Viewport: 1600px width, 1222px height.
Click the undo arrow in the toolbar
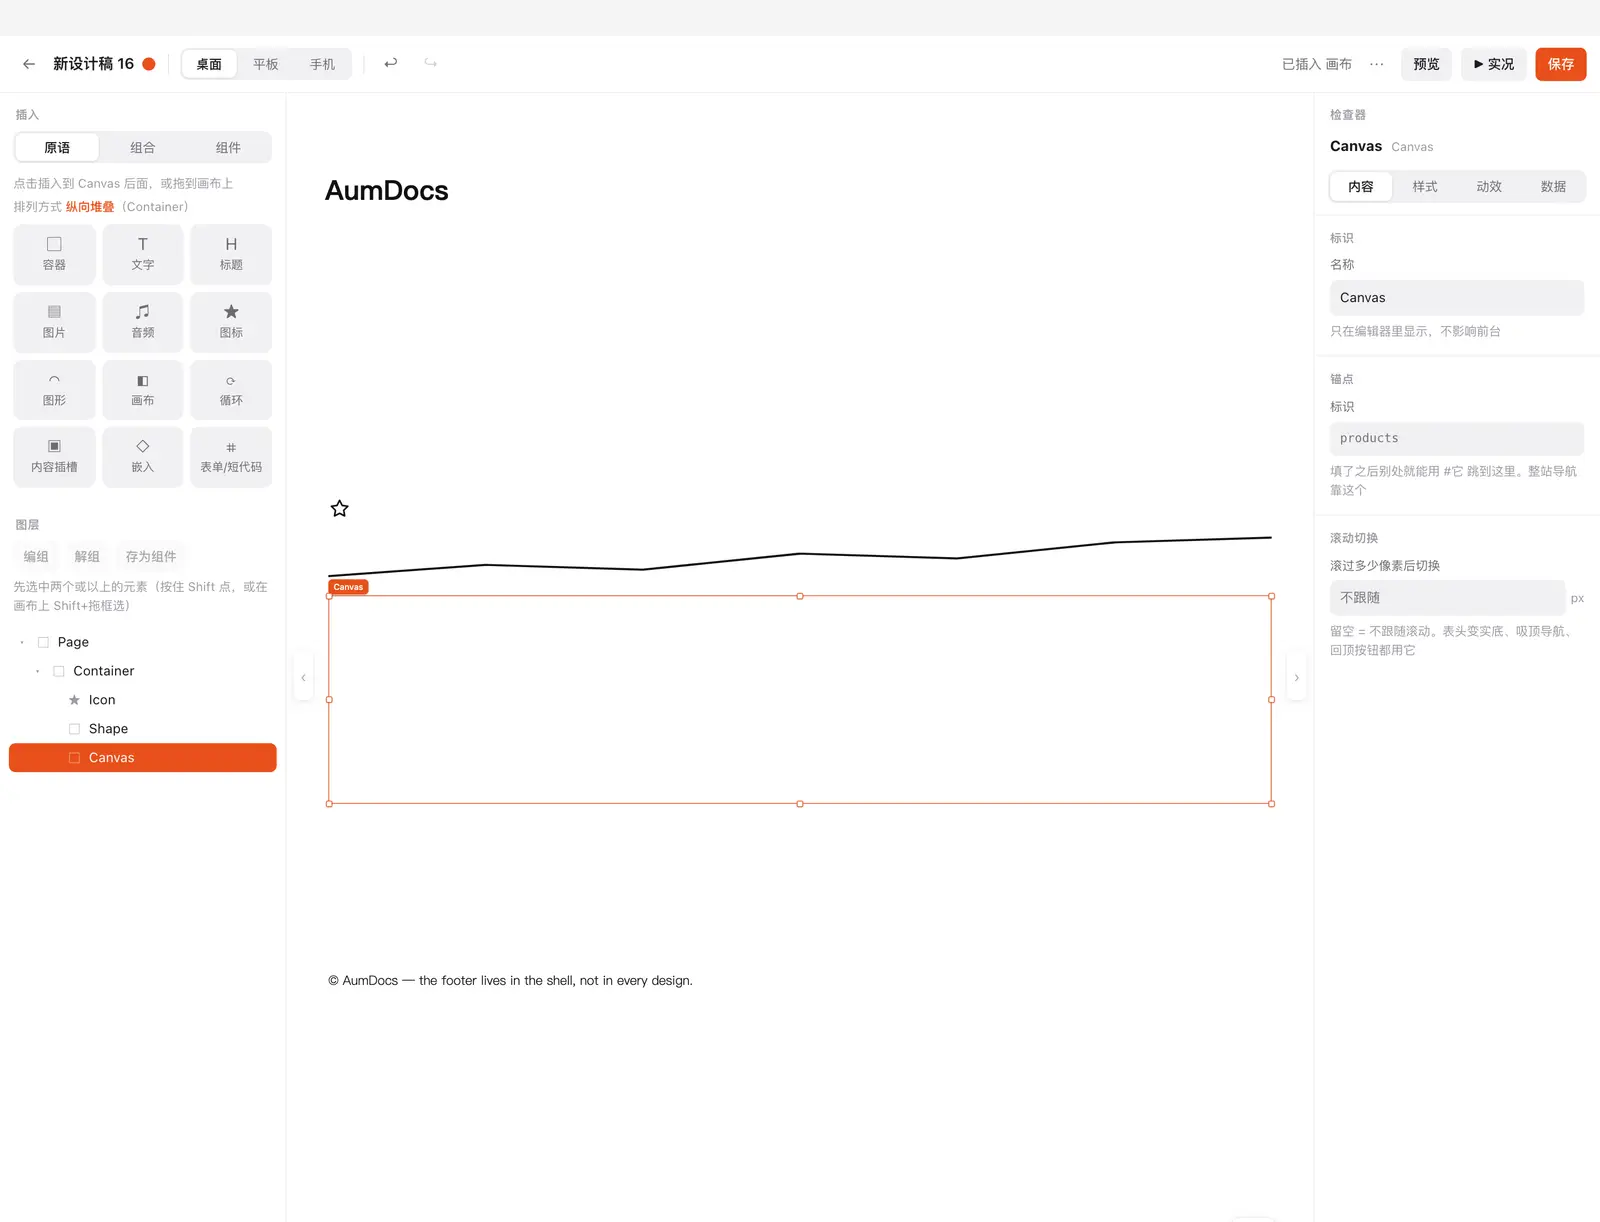click(391, 63)
